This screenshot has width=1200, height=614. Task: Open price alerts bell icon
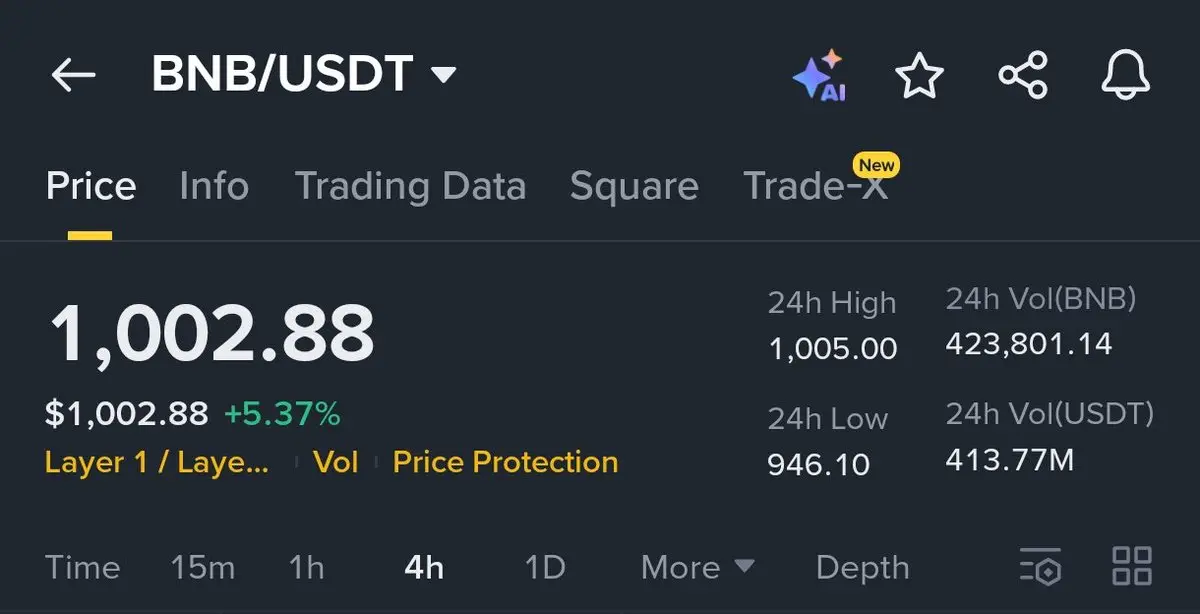[1127, 76]
